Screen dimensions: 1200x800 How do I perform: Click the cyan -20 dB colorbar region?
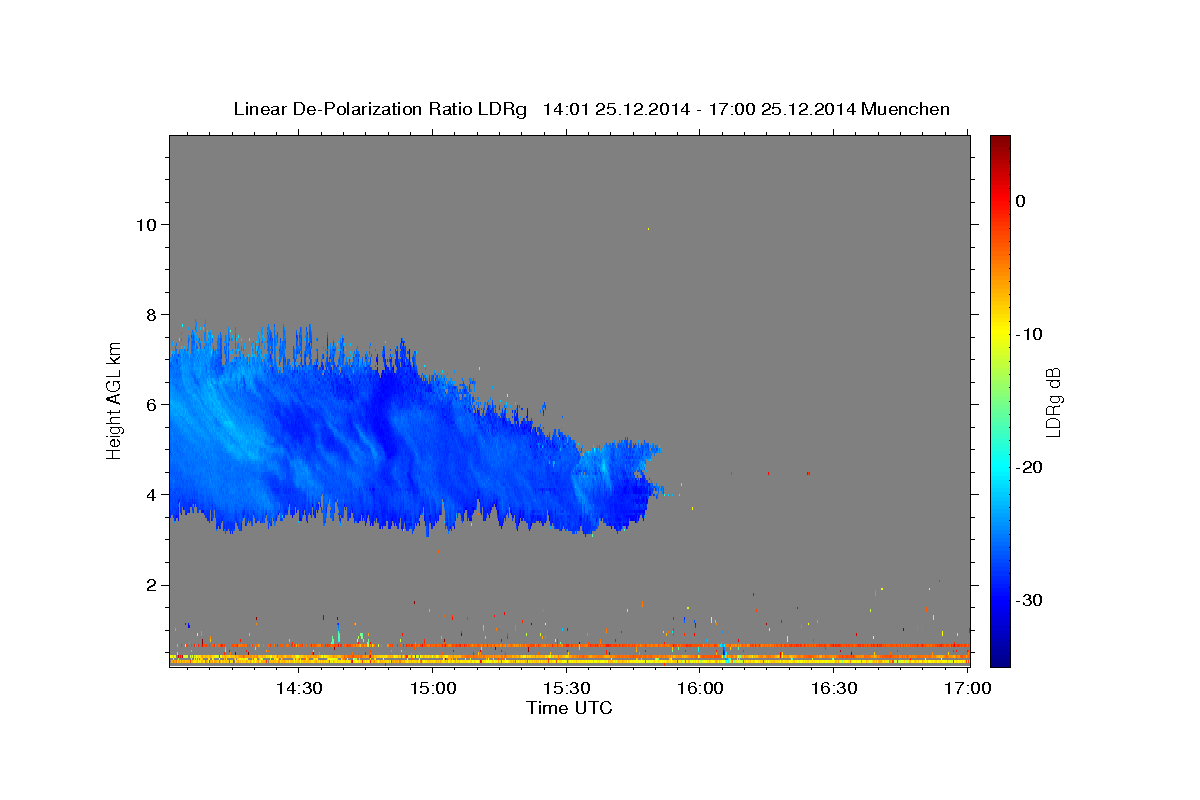pos(1000,467)
